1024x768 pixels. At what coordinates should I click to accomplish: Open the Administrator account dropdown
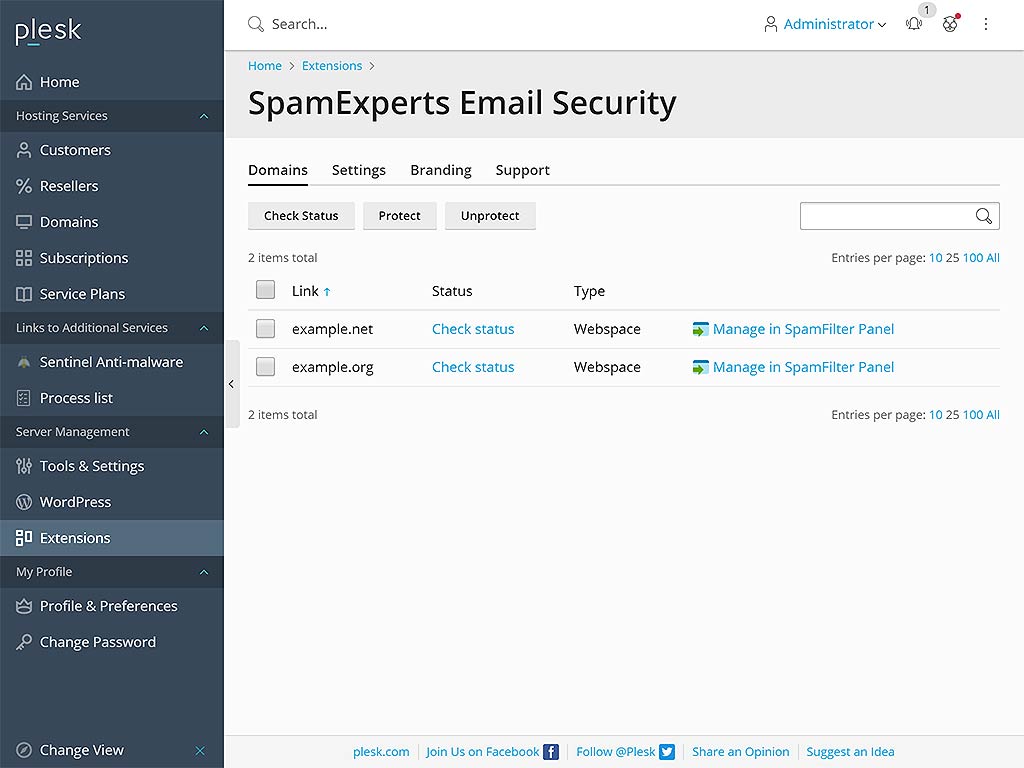[x=824, y=24]
